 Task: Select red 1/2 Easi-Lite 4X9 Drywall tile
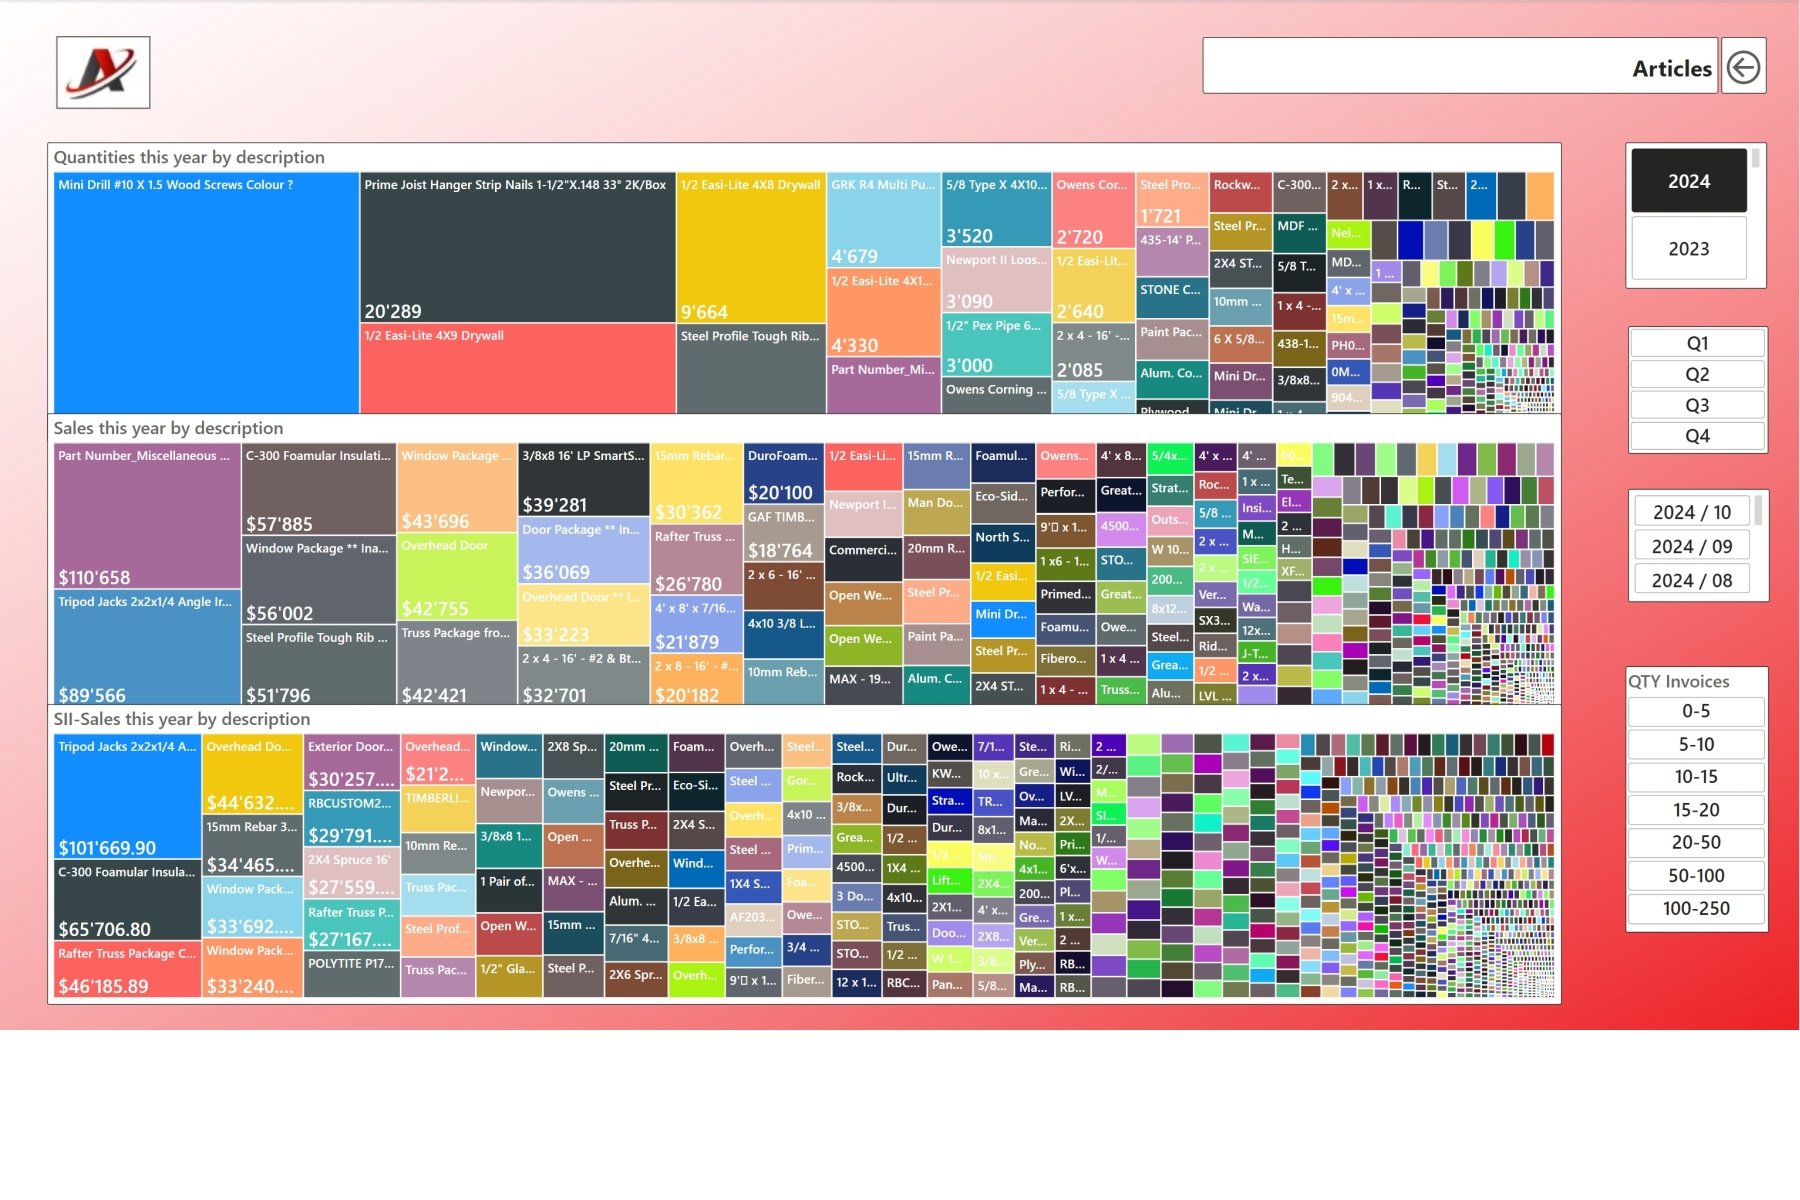tap(518, 368)
